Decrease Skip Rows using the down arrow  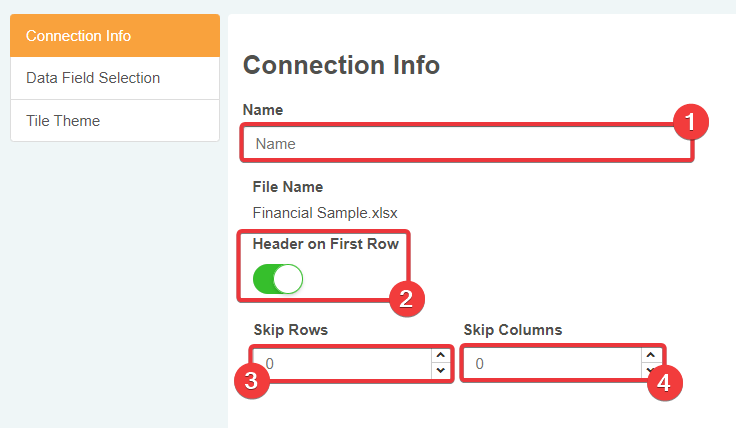pos(440,371)
